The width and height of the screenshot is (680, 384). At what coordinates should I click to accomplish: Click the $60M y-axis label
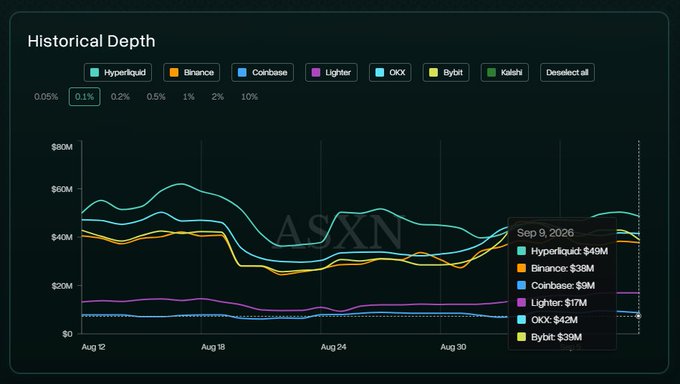(62, 189)
